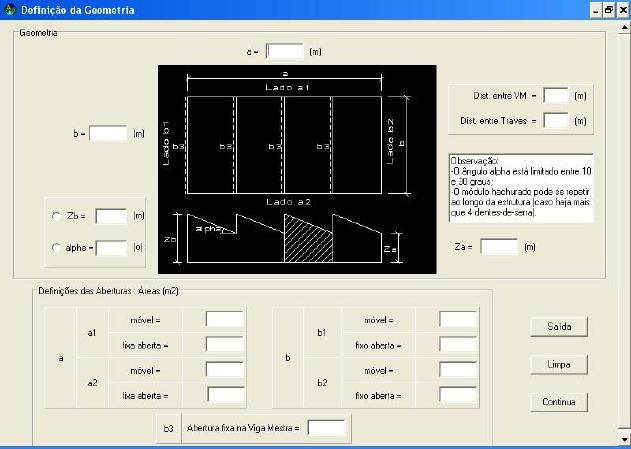The height and width of the screenshot is (449, 631).
Task: Select the alpha radio button
Action: click(x=56, y=248)
